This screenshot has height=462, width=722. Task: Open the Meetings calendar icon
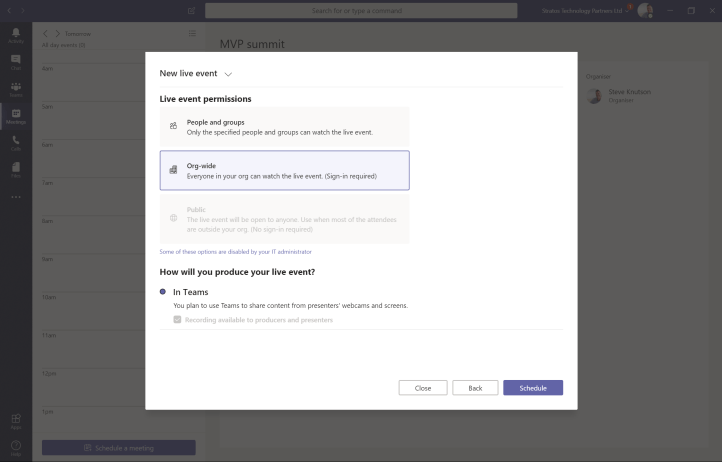click(15, 116)
